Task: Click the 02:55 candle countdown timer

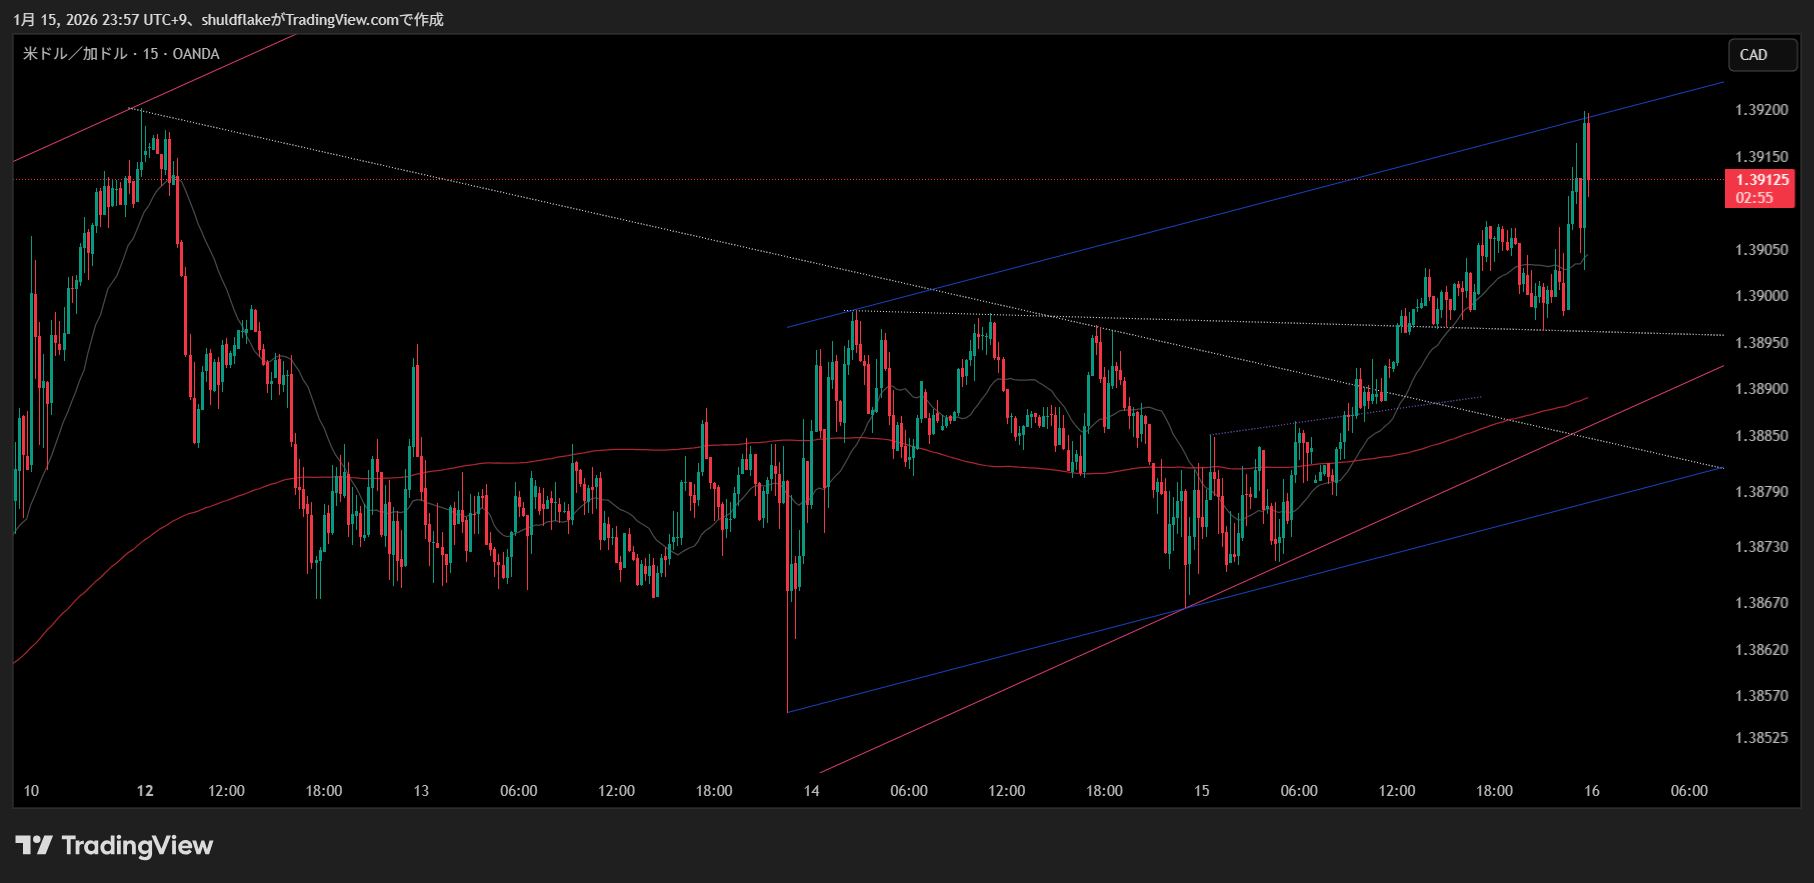Action: click(1754, 198)
